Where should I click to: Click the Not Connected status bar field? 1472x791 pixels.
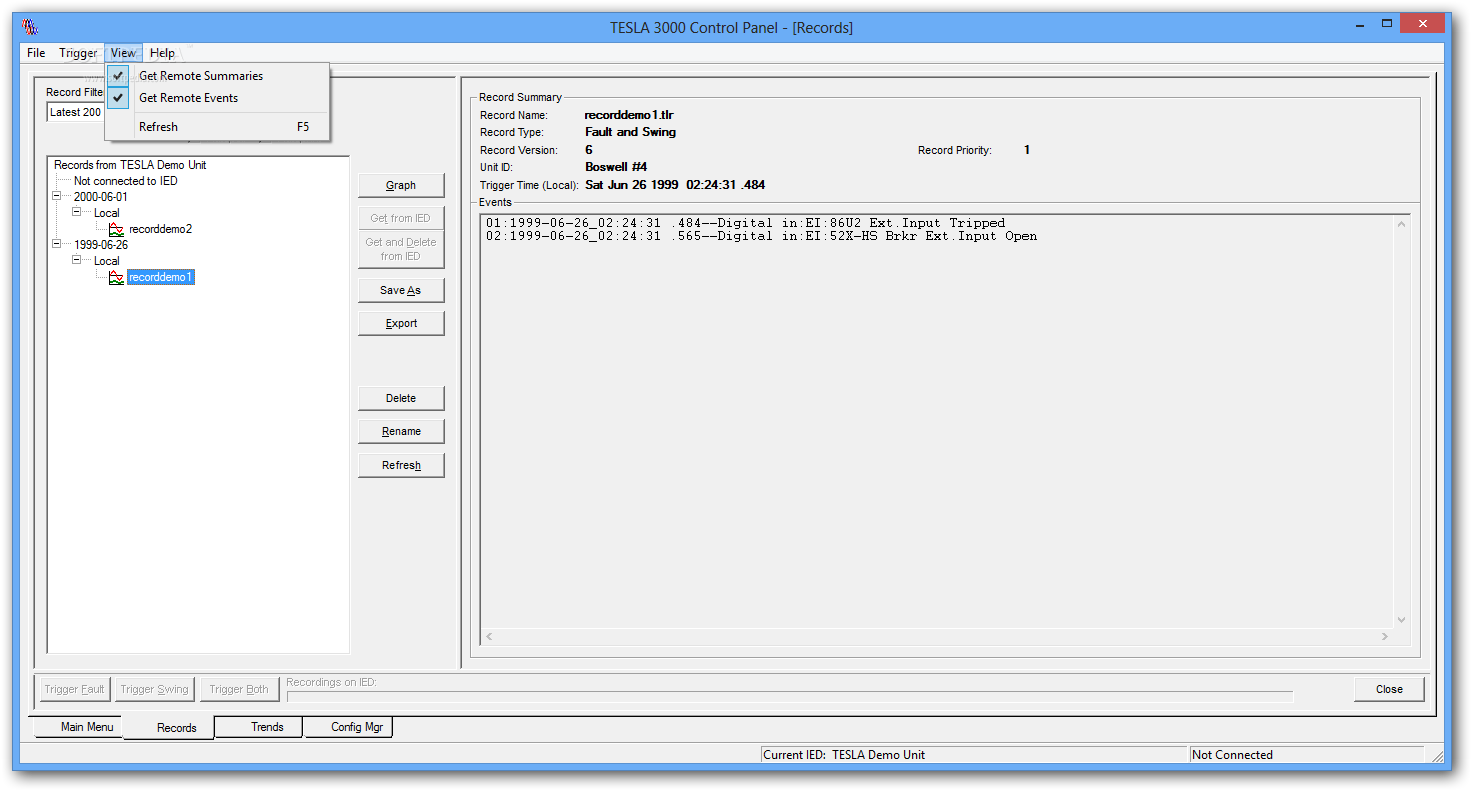coord(1306,755)
